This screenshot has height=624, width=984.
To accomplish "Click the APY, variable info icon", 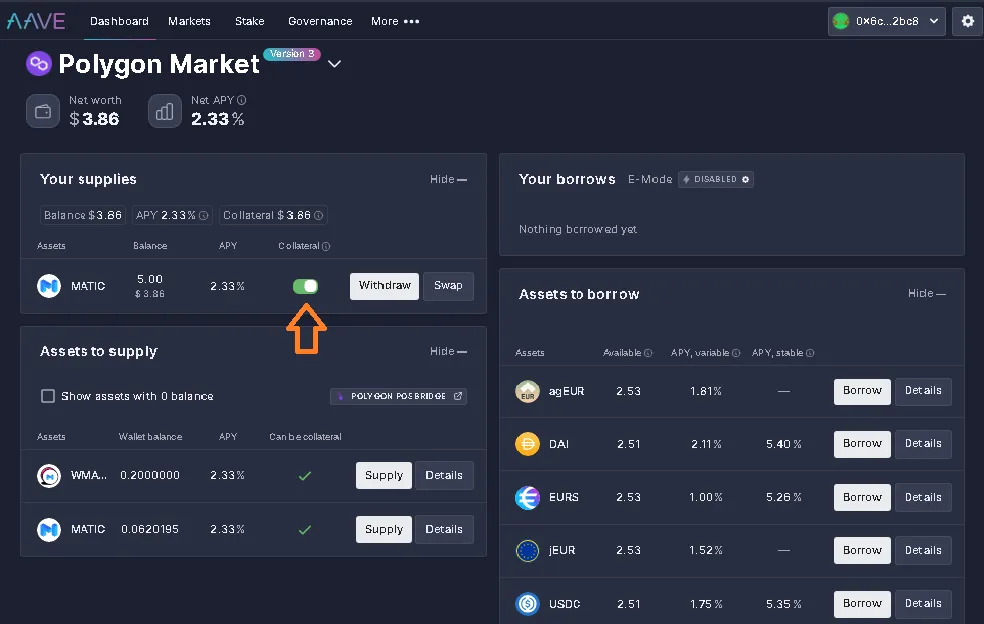I will pos(736,353).
